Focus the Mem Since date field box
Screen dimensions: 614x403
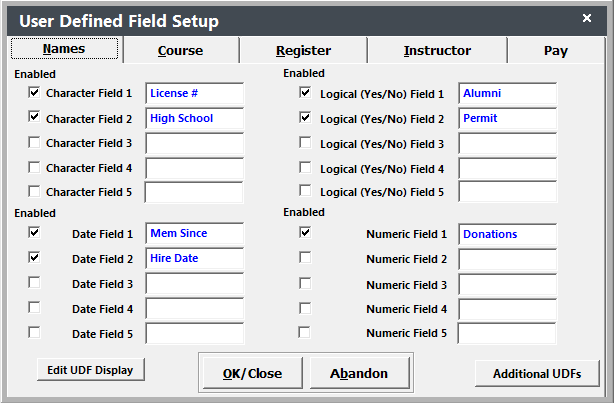(194, 234)
